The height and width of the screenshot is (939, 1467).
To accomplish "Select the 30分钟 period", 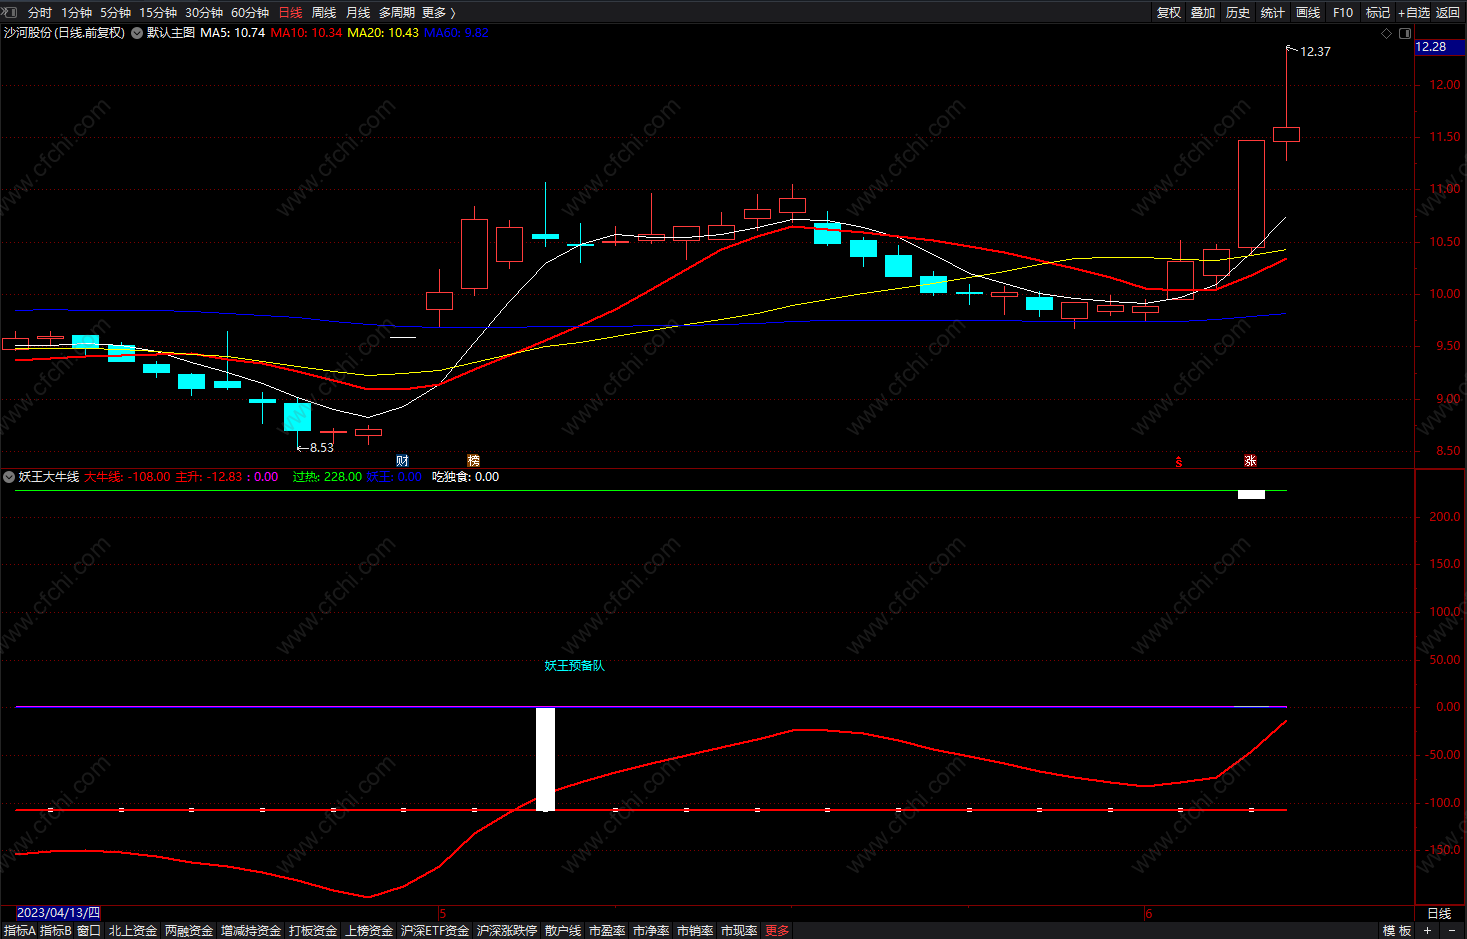I will click(x=204, y=13).
